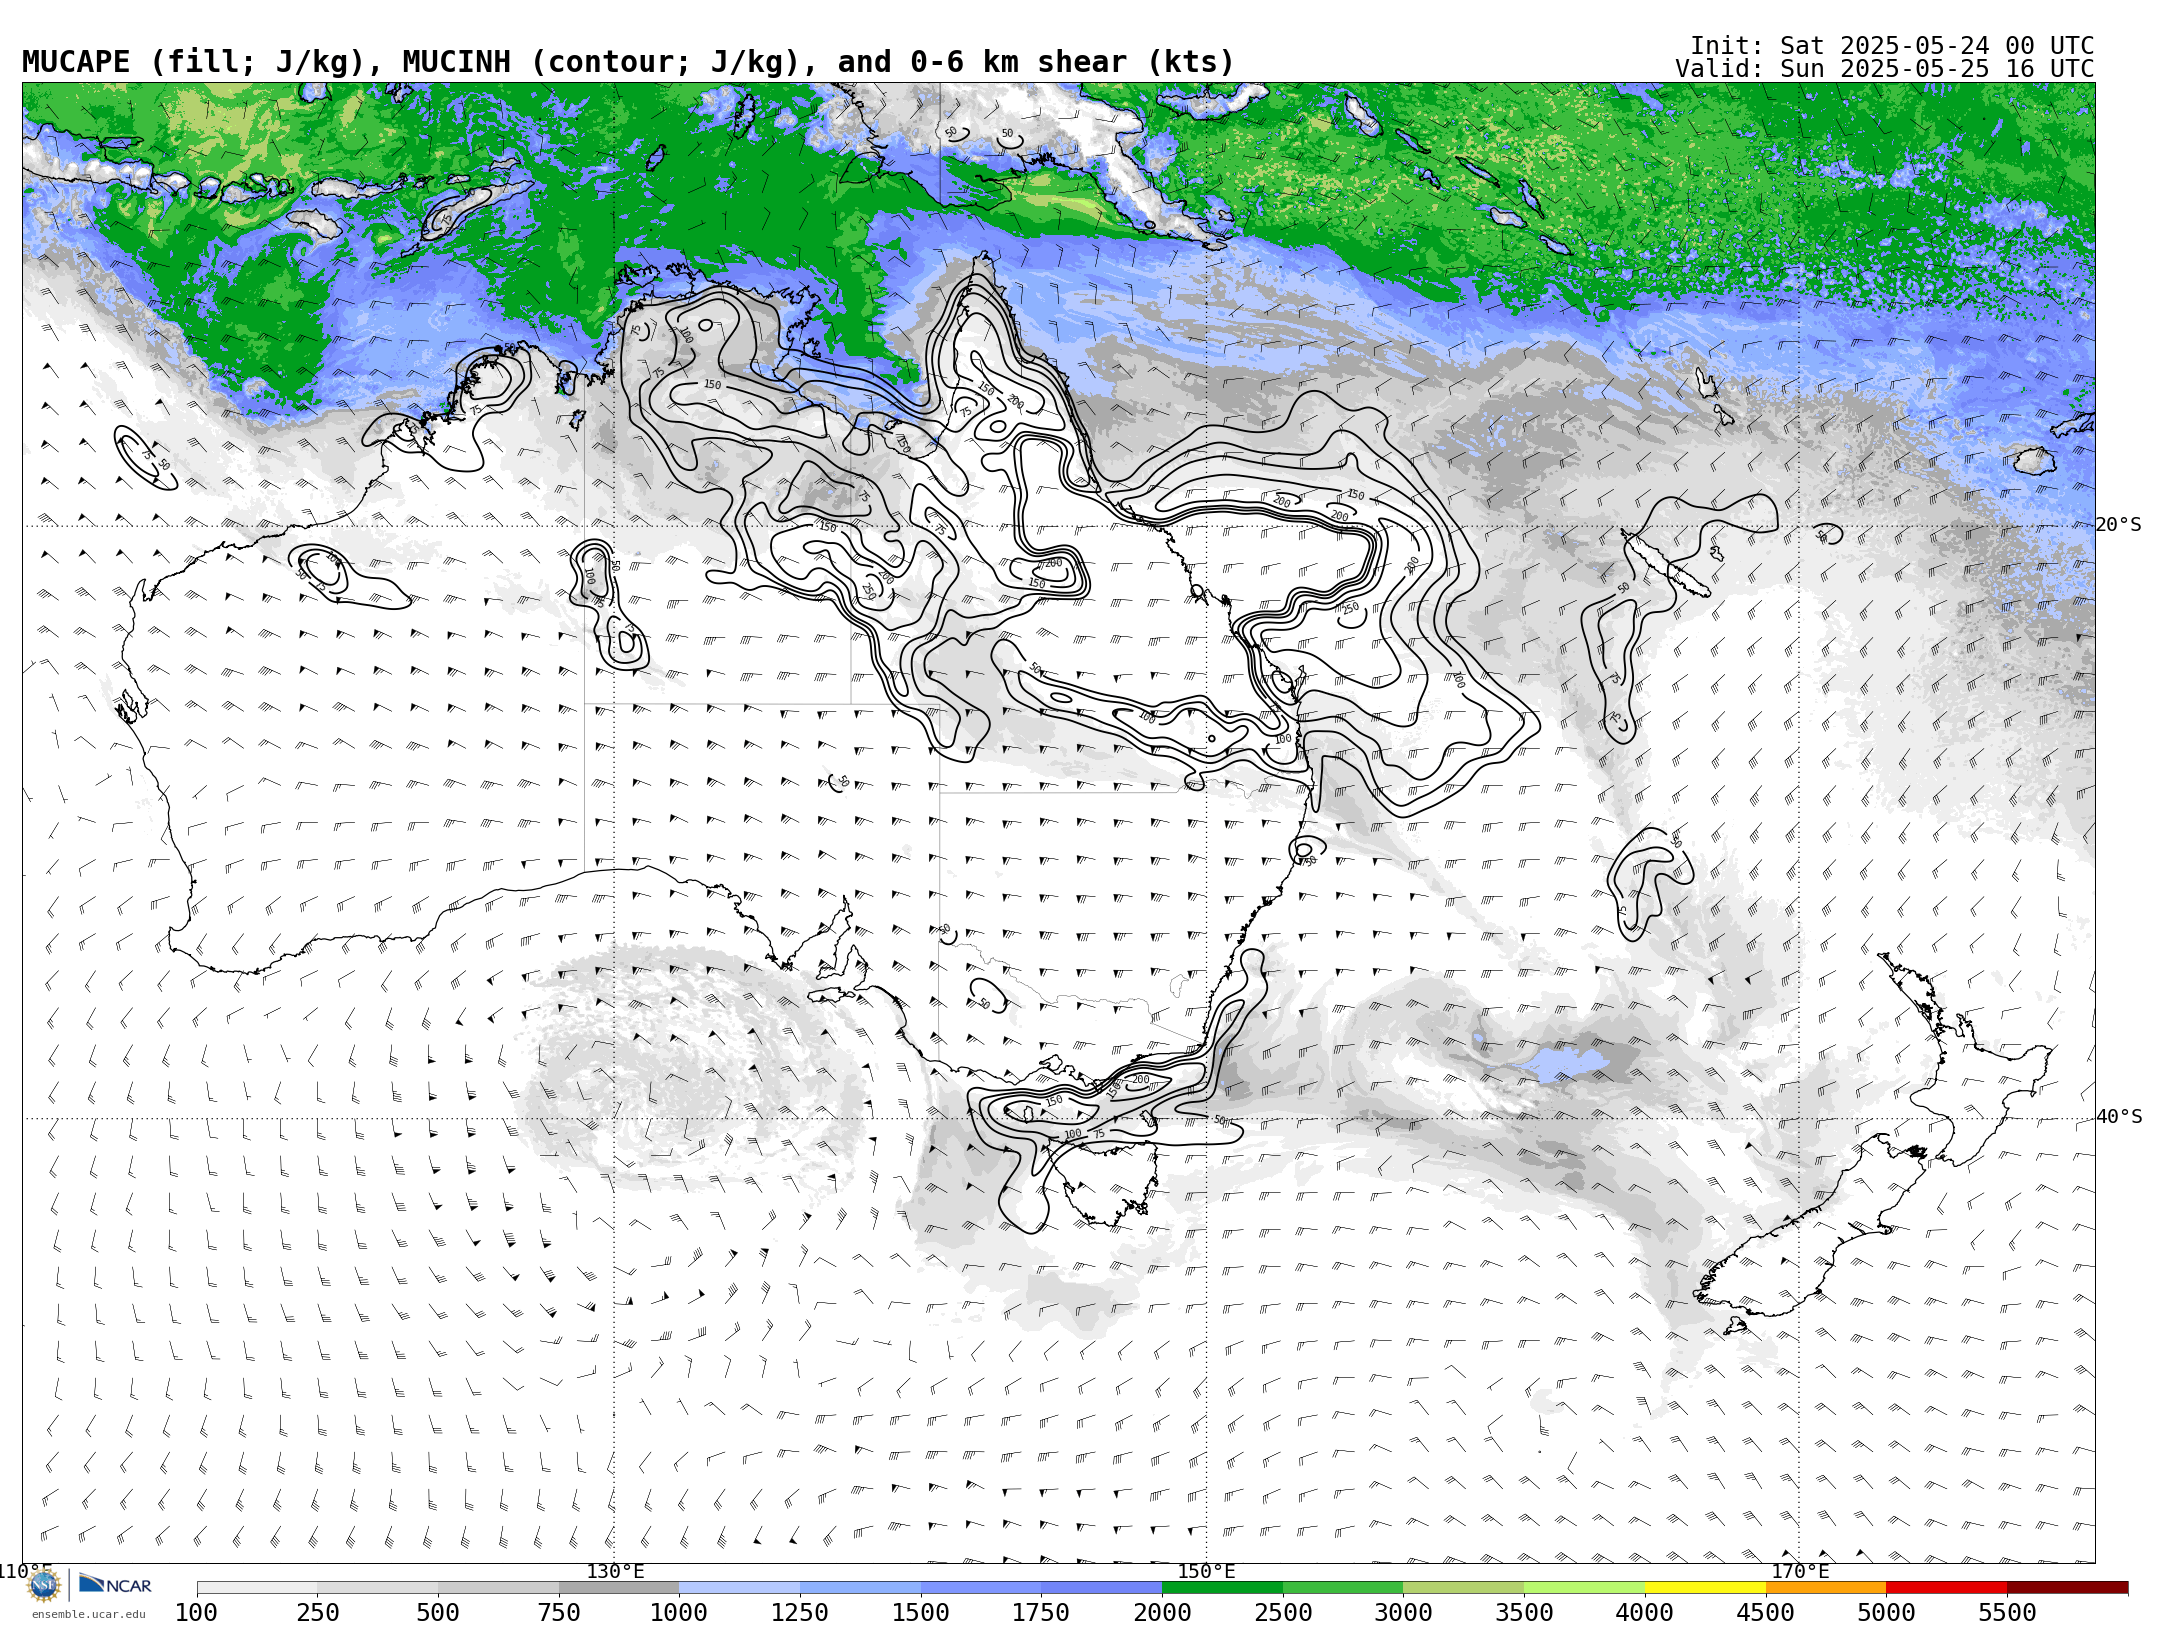The height and width of the screenshot is (1626, 2160).
Task: Click the 100 colorbar tick label
Action: (196, 1613)
